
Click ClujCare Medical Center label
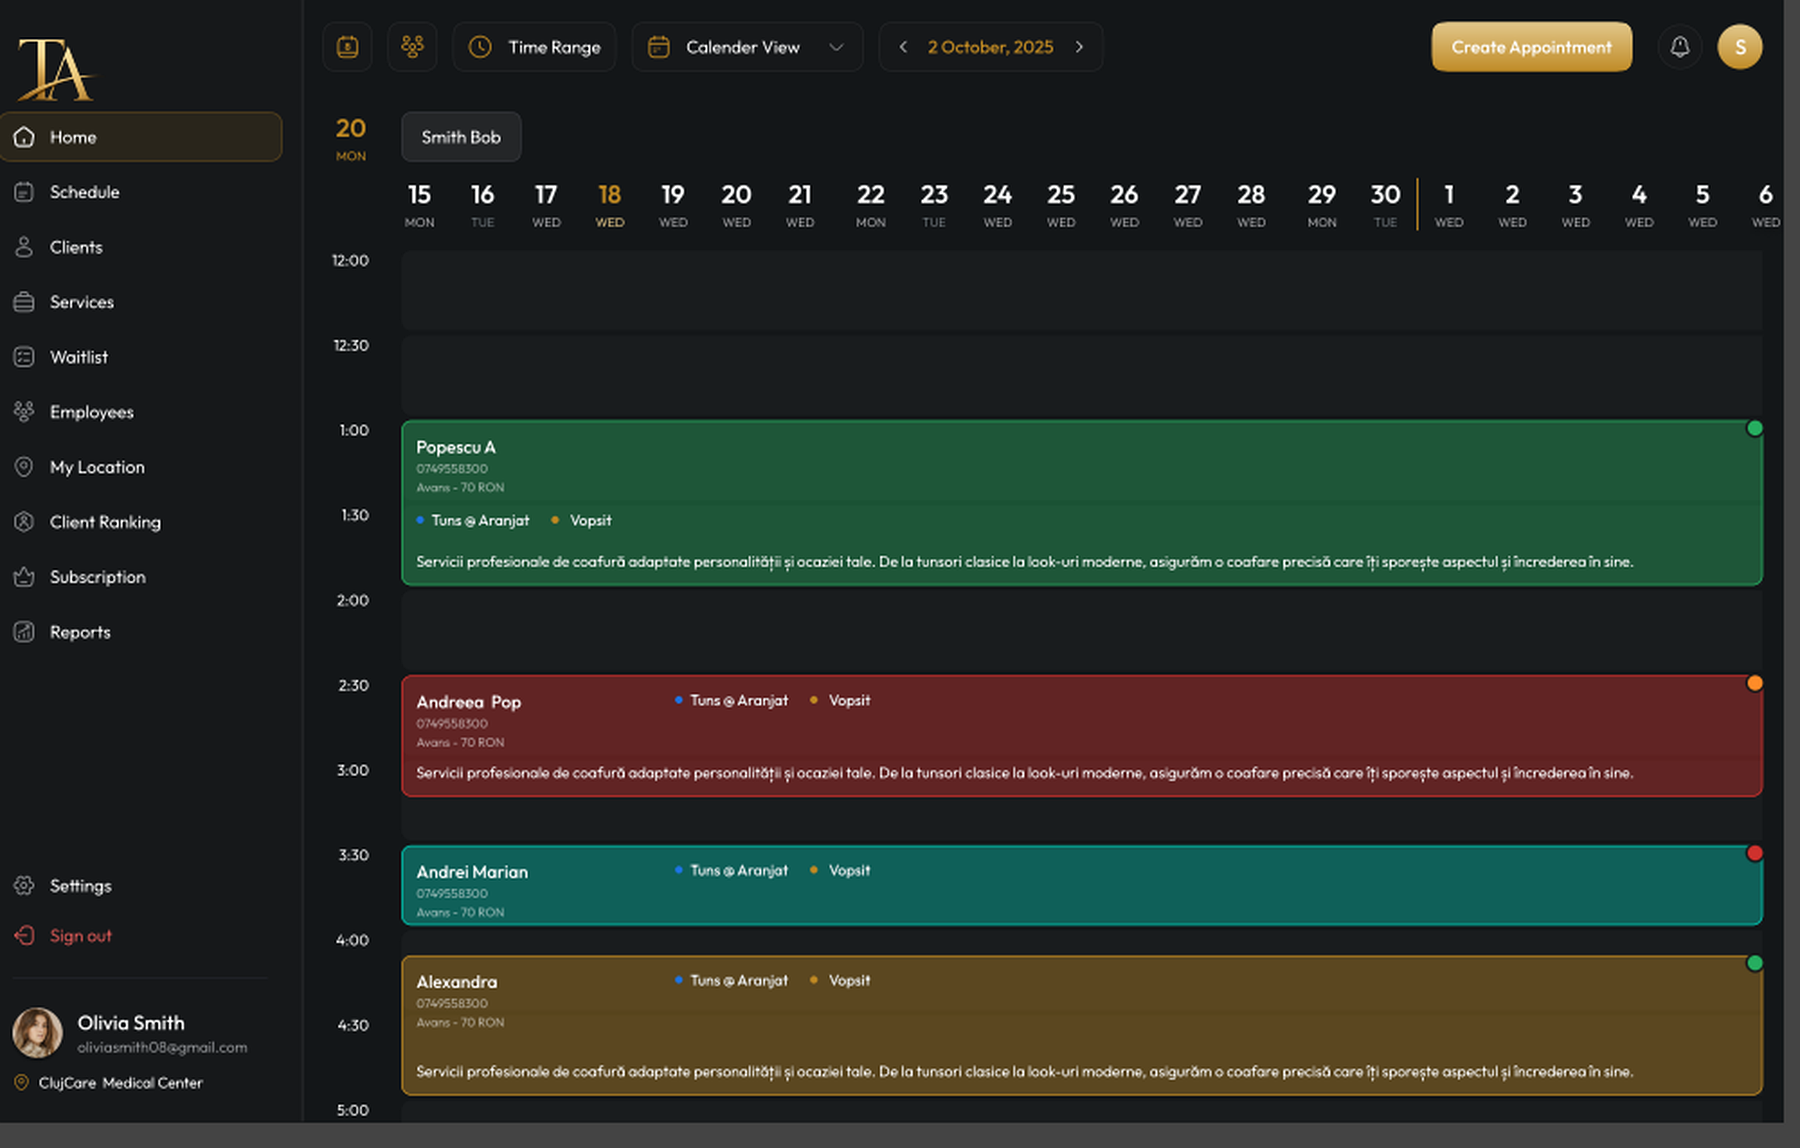(120, 1083)
